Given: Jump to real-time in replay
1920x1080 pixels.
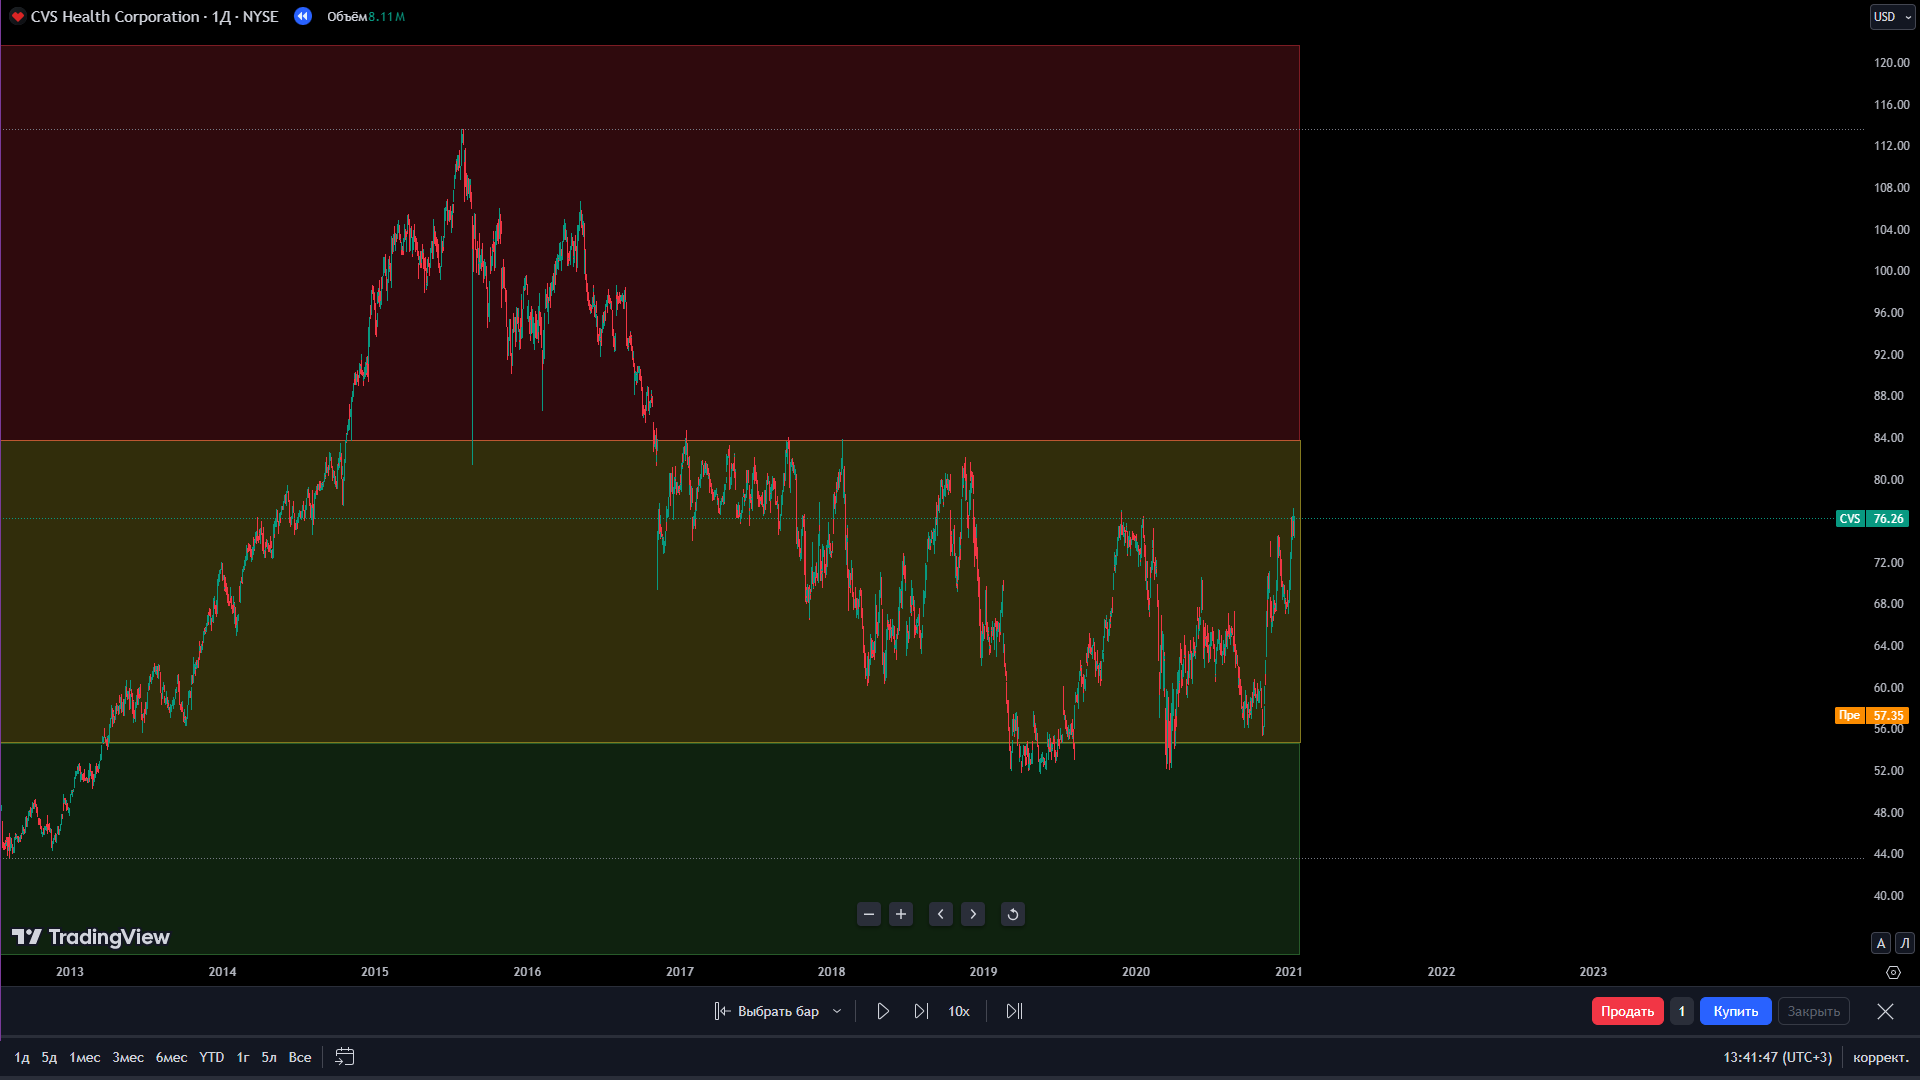Looking at the screenshot, I should [x=1014, y=1011].
